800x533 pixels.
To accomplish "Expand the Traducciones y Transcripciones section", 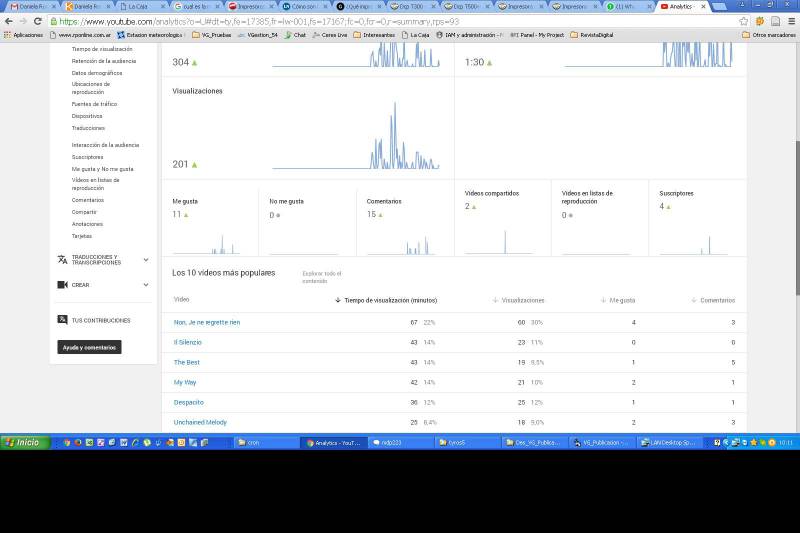I will (x=146, y=260).
